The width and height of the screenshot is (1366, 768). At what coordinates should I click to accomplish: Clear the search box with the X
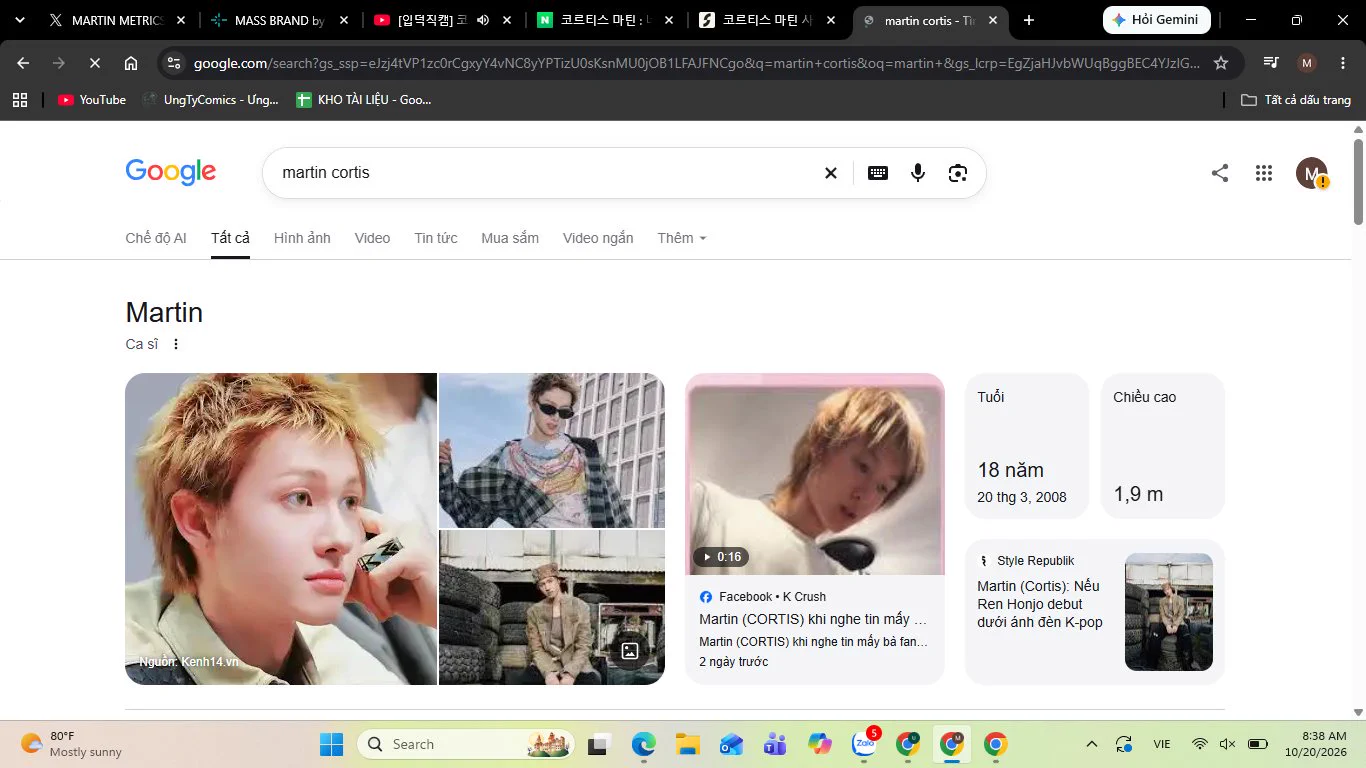click(830, 173)
